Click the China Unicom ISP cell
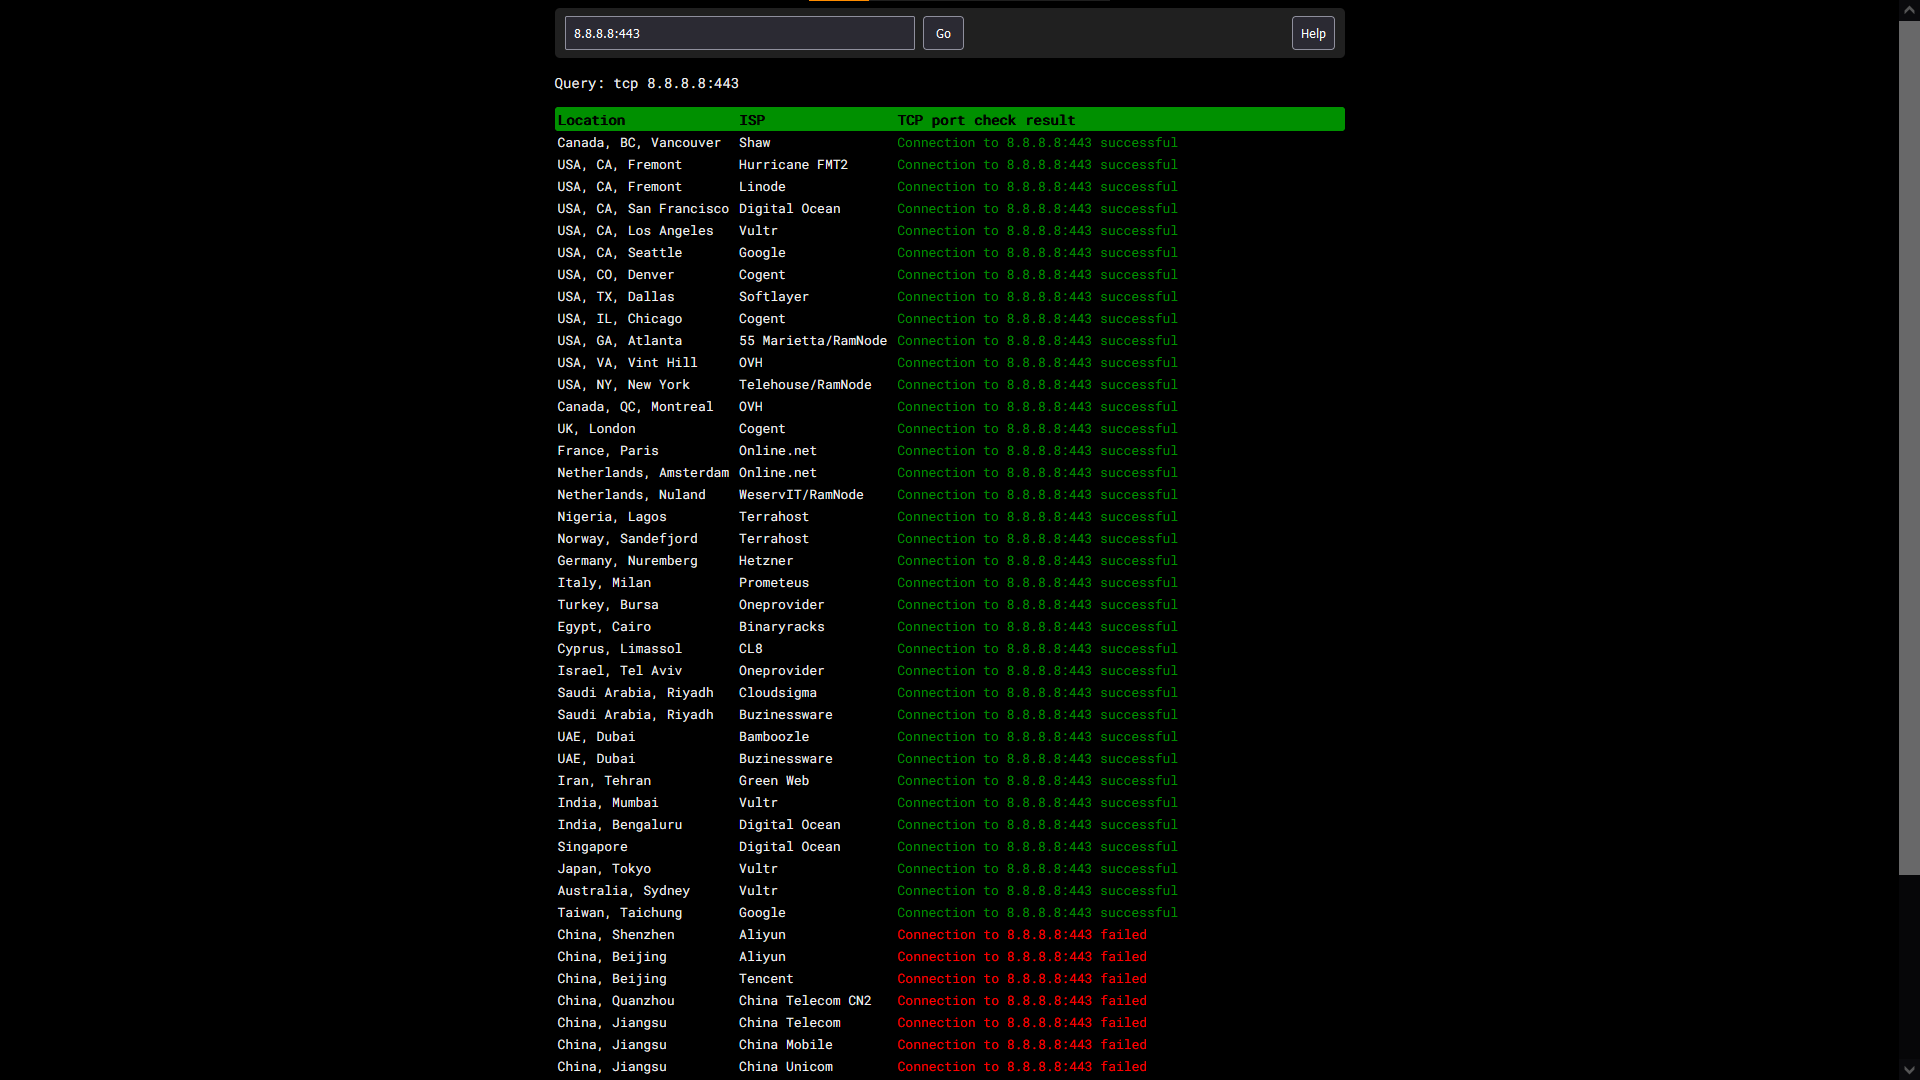 (785, 1067)
